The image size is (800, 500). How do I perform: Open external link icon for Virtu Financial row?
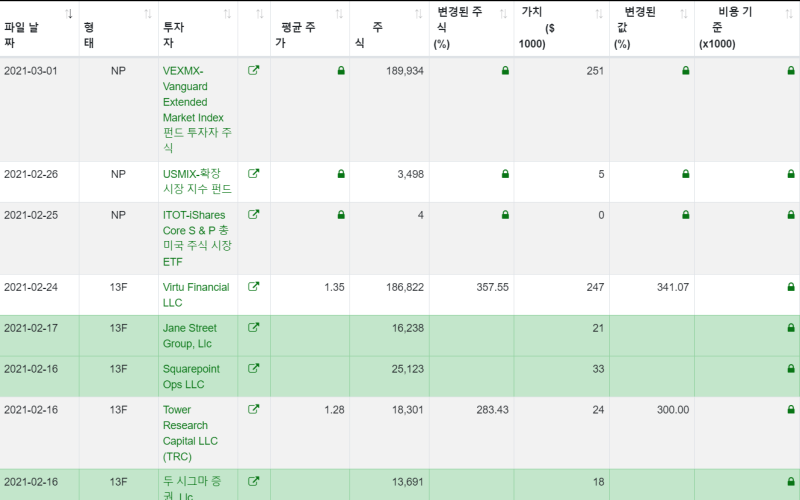pyautogui.click(x=254, y=287)
